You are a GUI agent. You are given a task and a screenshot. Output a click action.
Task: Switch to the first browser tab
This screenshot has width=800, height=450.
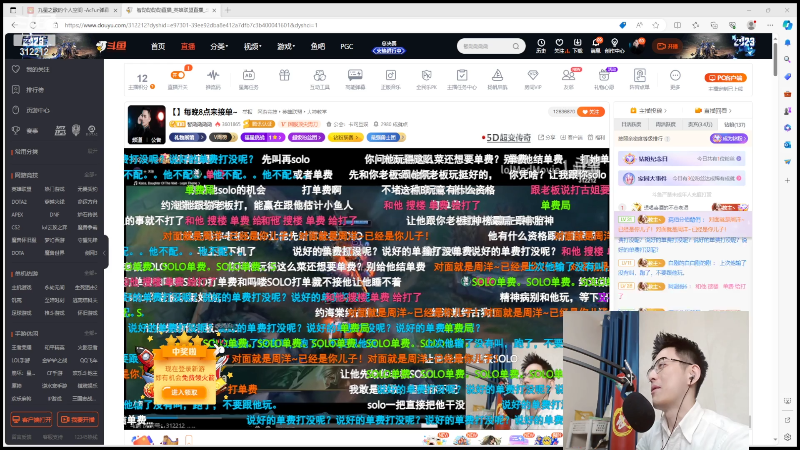71,10
